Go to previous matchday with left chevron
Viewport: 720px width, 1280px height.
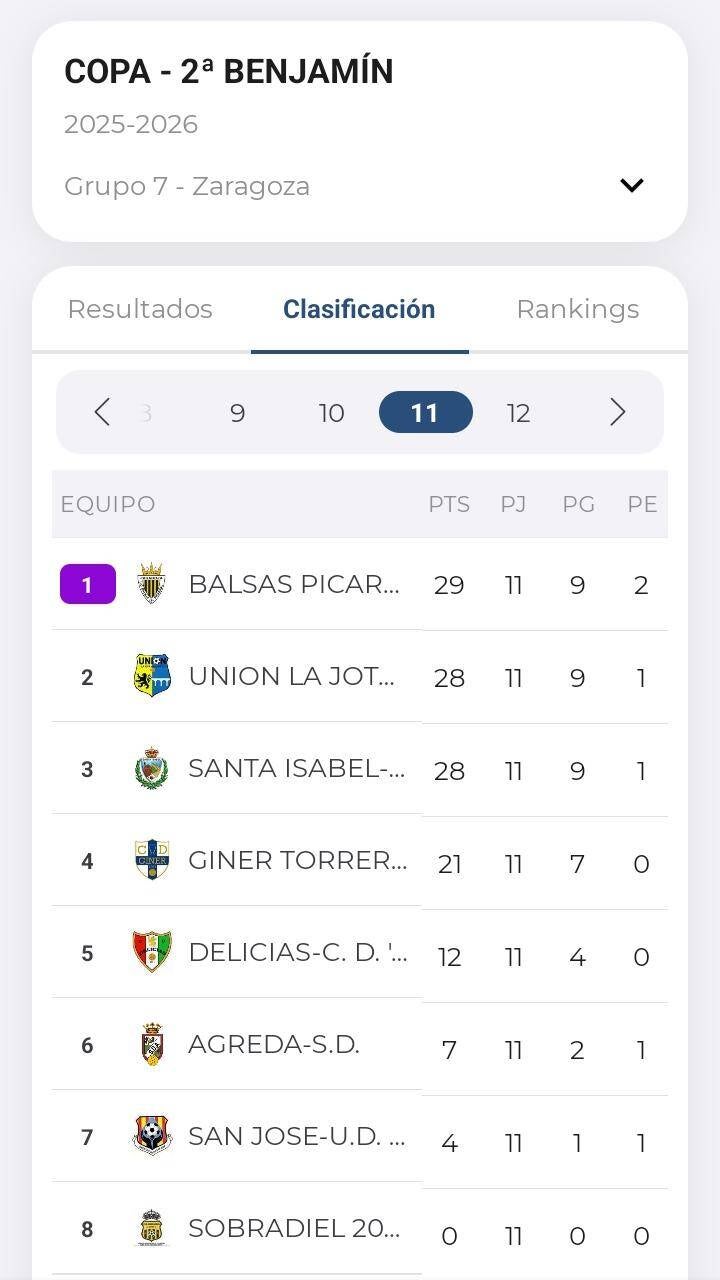[x=101, y=412]
